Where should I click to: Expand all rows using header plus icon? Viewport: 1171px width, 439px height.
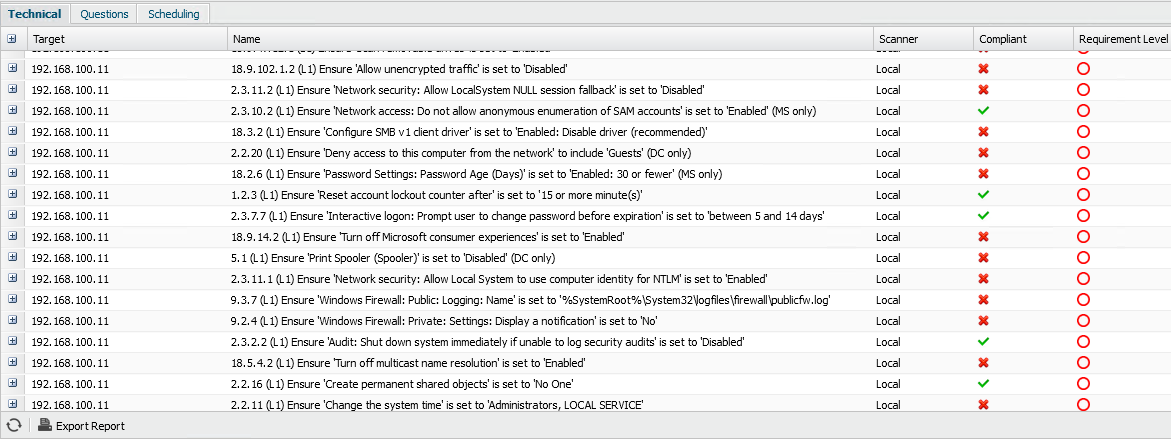point(12,39)
